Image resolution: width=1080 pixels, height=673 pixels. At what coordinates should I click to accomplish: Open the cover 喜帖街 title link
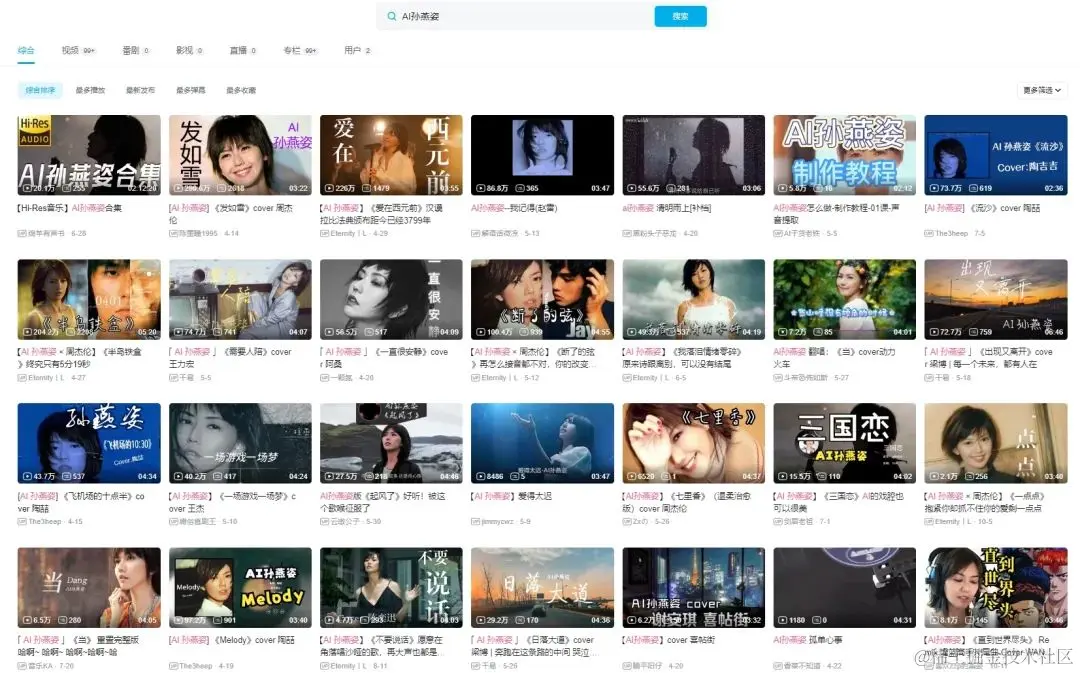tap(669, 640)
